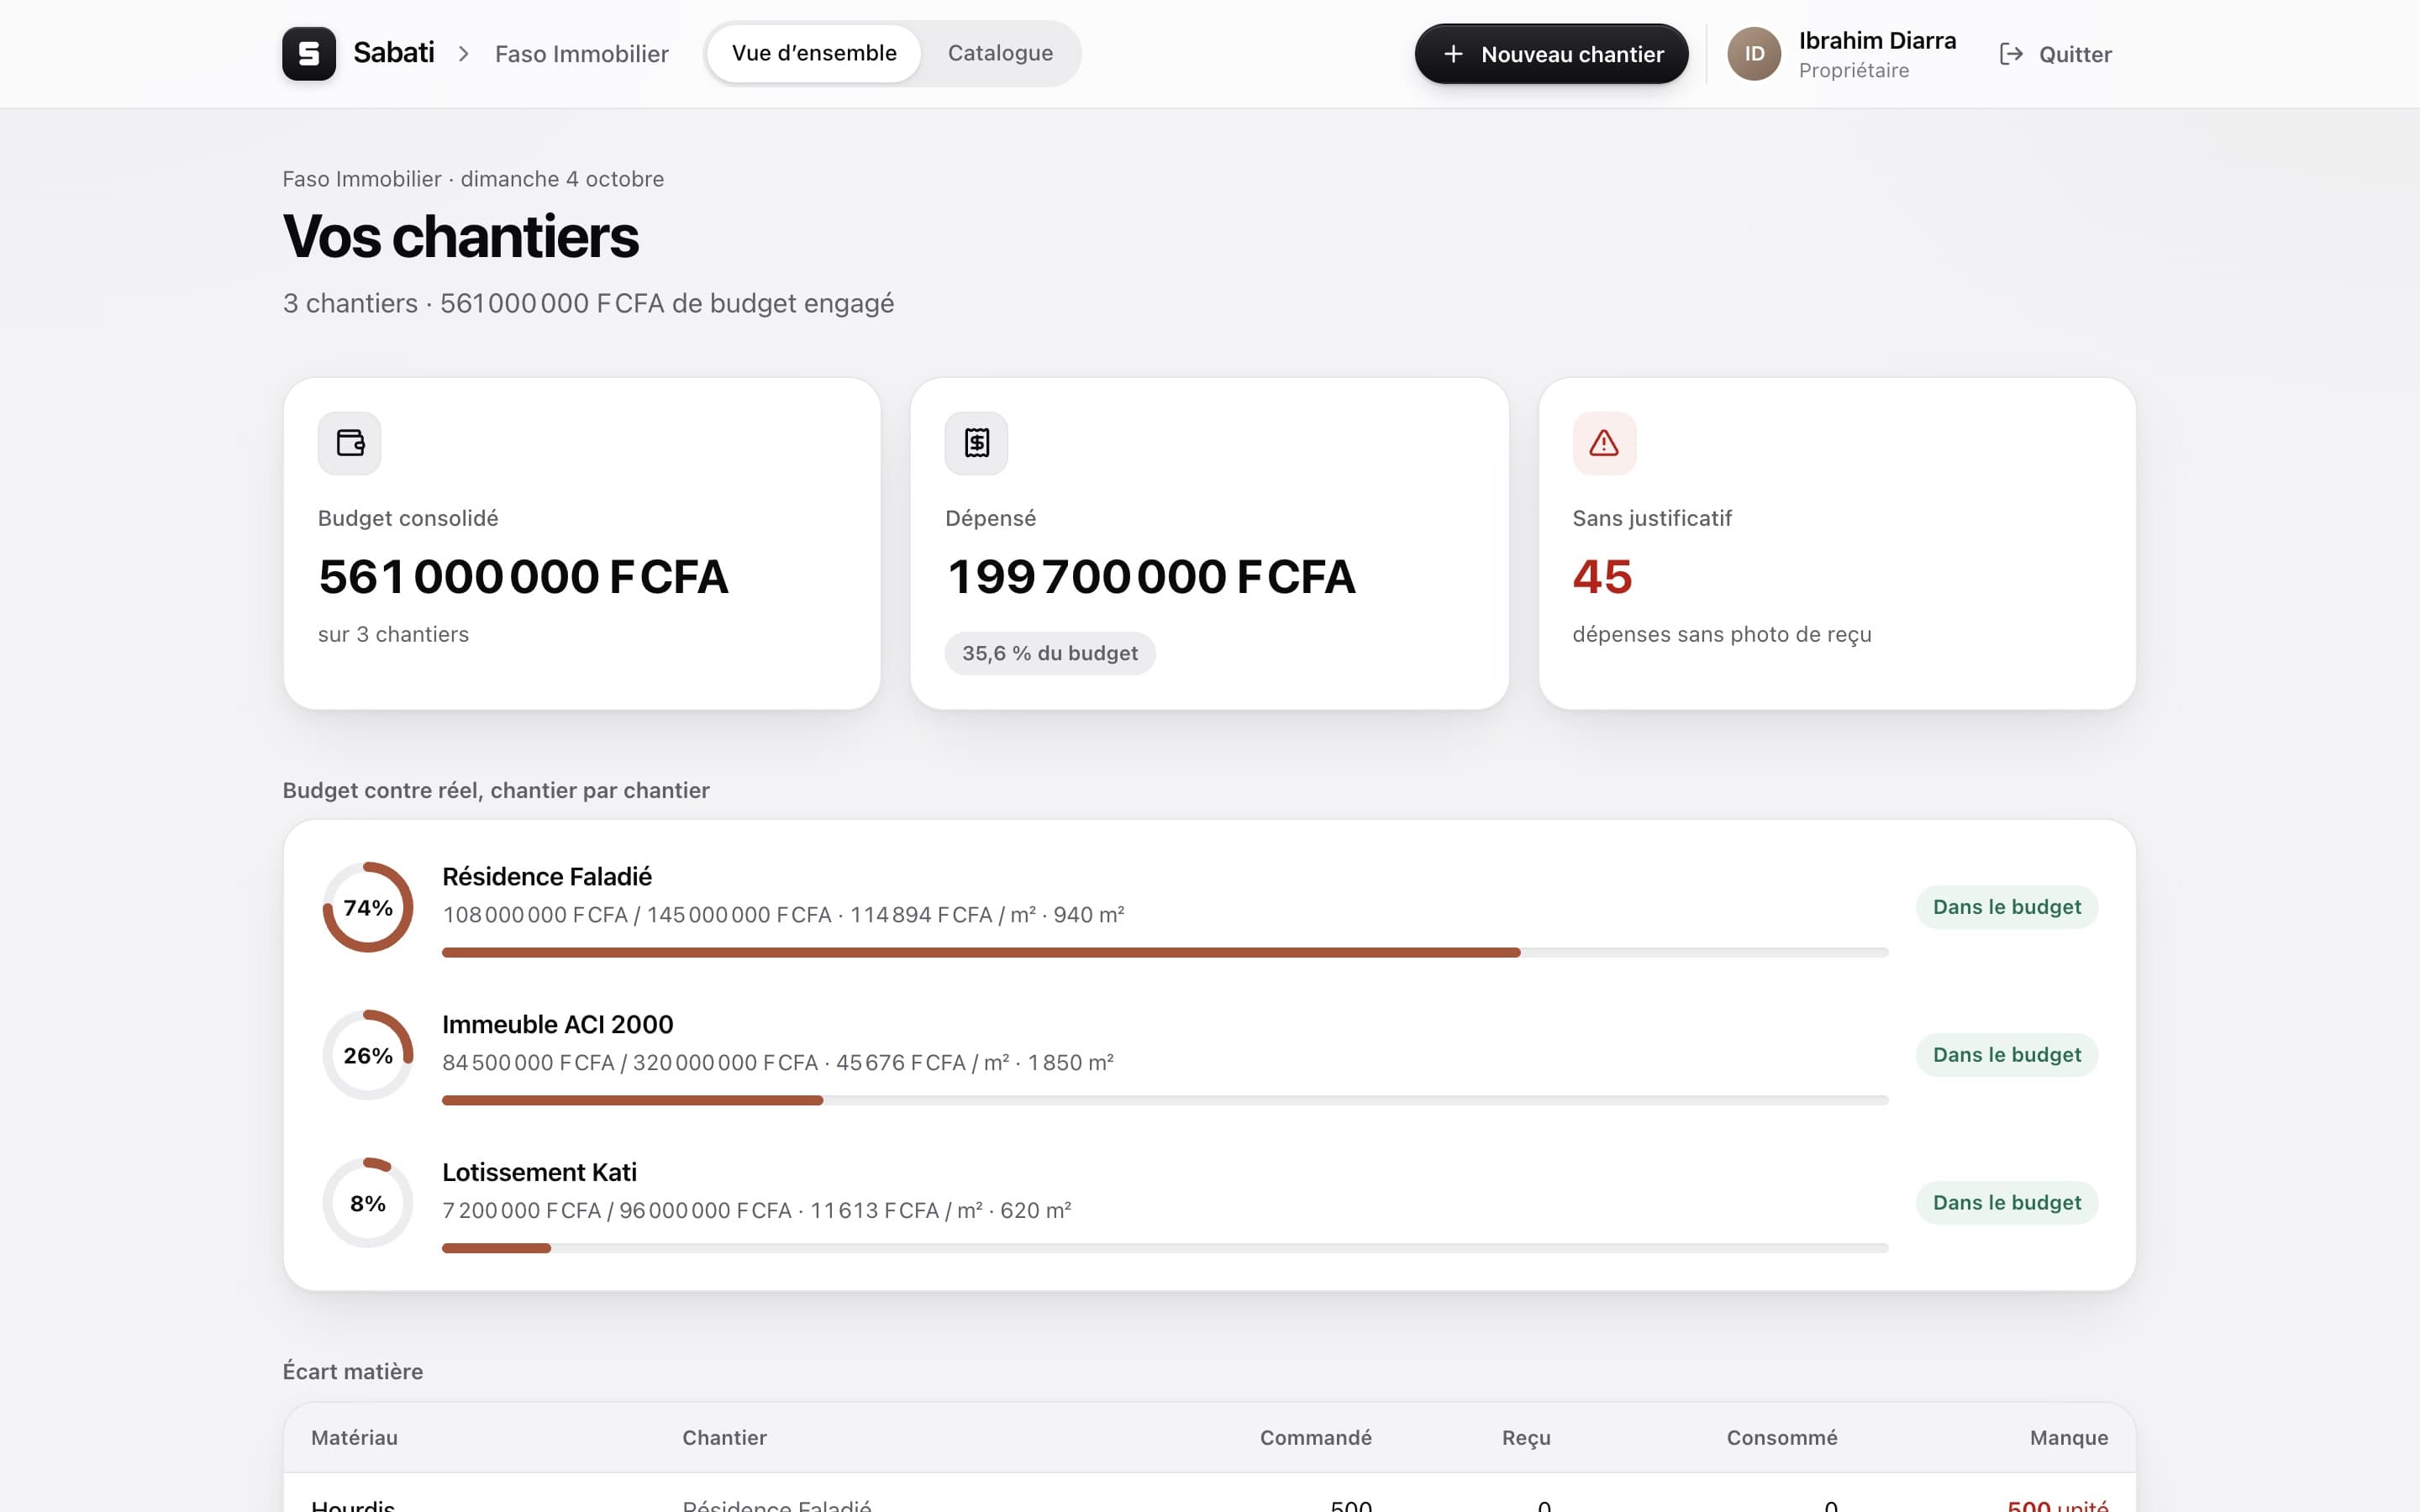Viewport: 2420px width, 1512px height.
Task: Click the receipt icon on Dépensé card
Action: 977,443
